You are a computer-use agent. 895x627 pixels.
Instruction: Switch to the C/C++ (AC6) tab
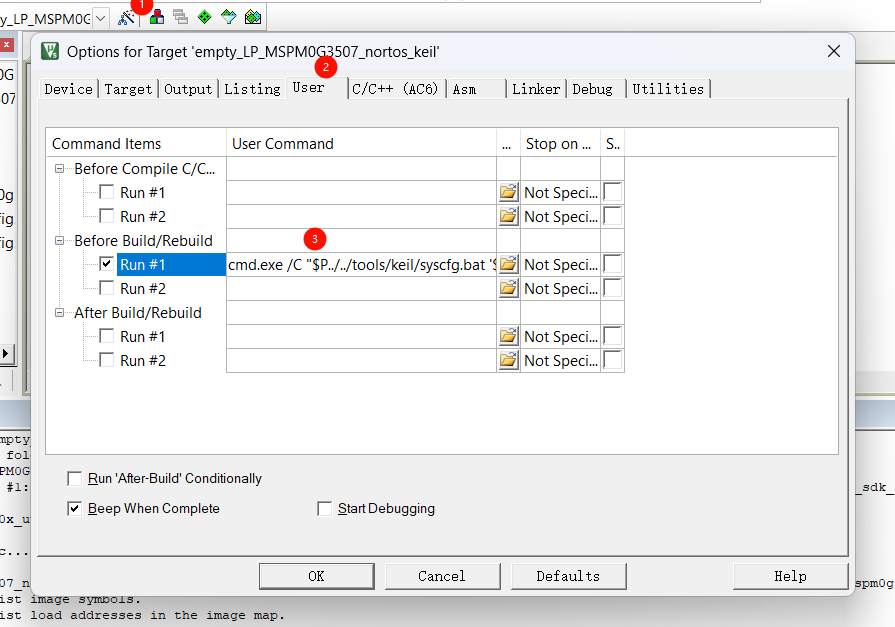(x=396, y=89)
